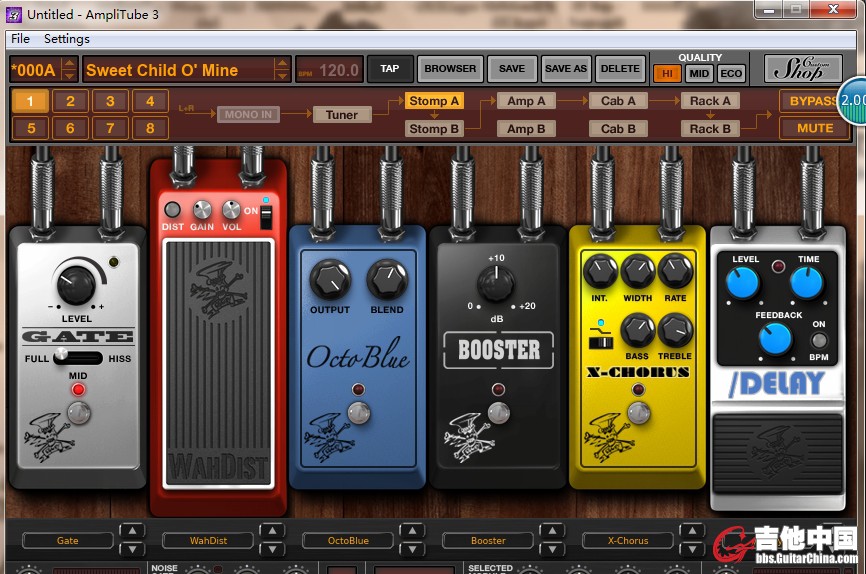Step preset number *000A stepper arrows
Viewport: 866px width, 574px height.
pyautogui.click(x=69, y=70)
